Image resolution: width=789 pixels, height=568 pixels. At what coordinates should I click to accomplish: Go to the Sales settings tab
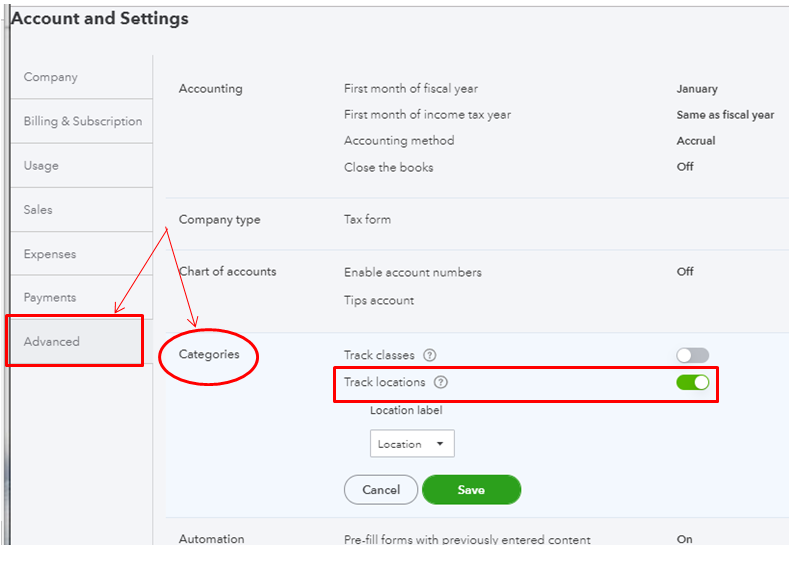coord(38,209)
